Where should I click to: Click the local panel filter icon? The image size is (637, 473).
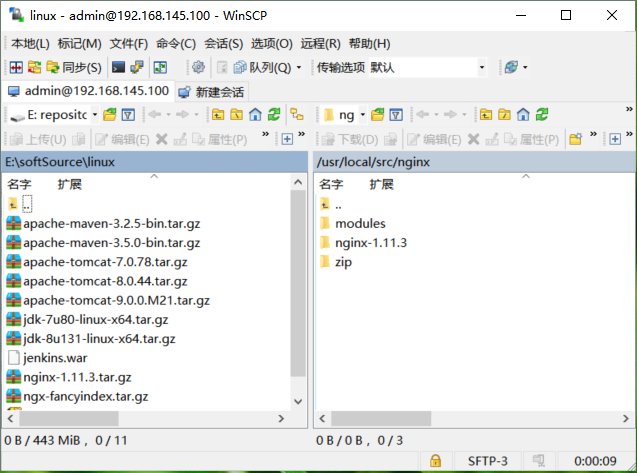tap(128, 115)
